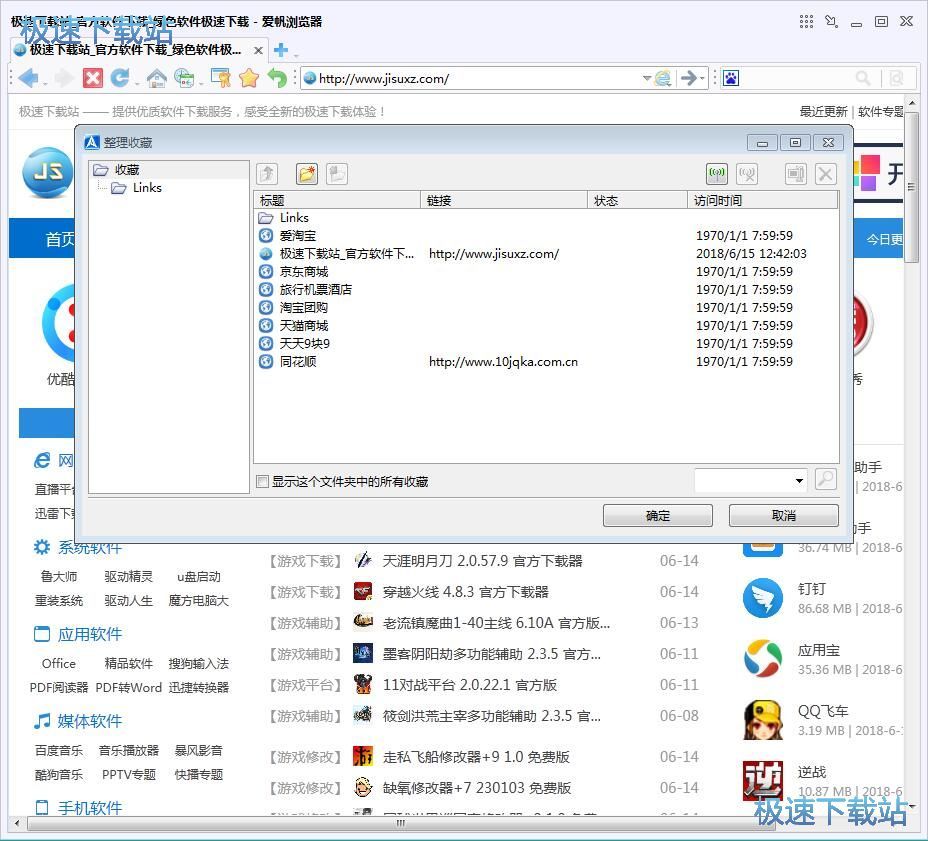The height and width of the screenshot is (841, 928).
Task: Click the certificate-style toolbar icon
Action: tap(220, 78)
